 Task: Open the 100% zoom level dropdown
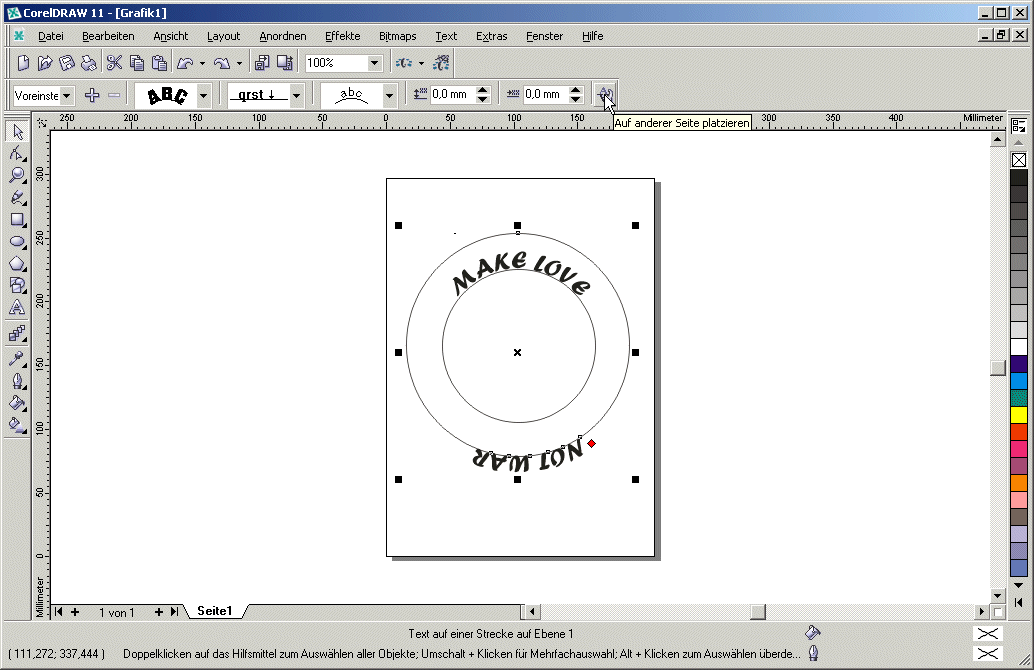coord(375,63)
